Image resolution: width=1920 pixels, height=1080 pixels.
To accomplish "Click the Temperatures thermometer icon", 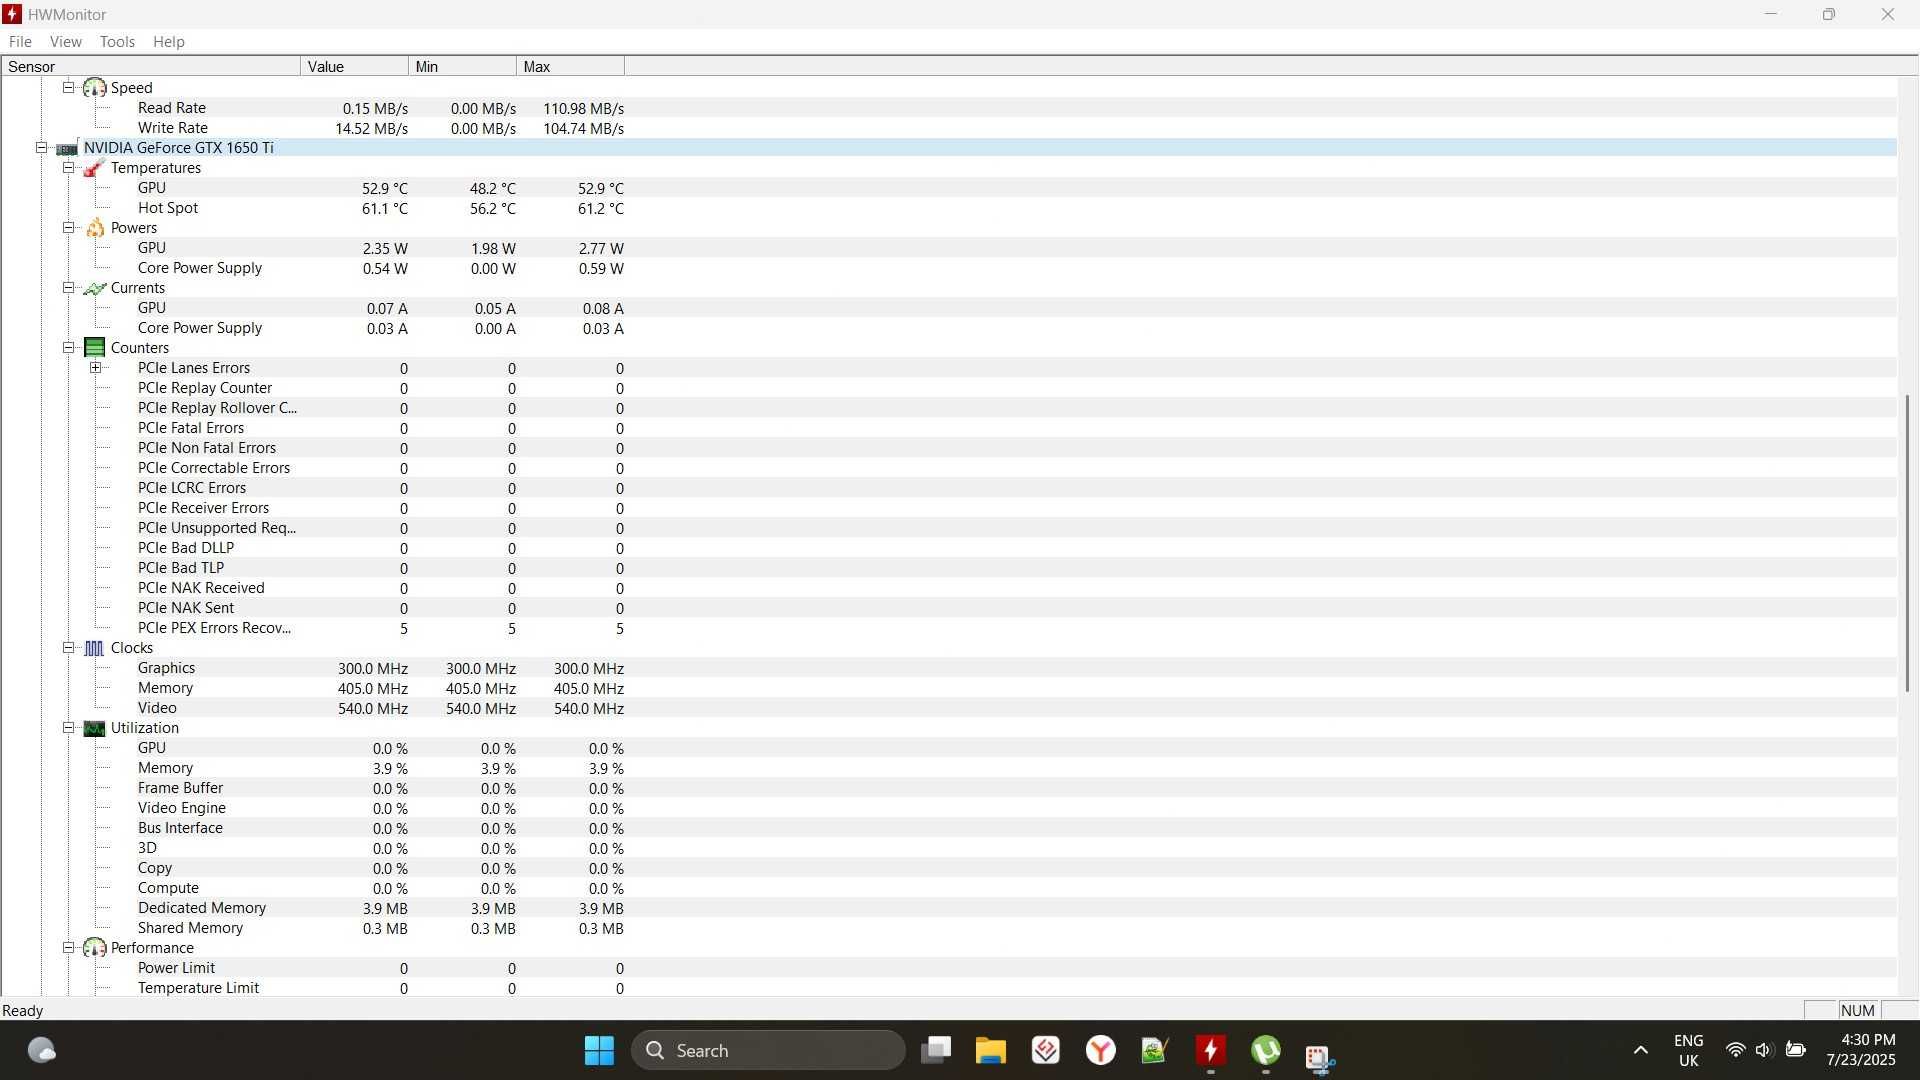I will tap(94, 168).
